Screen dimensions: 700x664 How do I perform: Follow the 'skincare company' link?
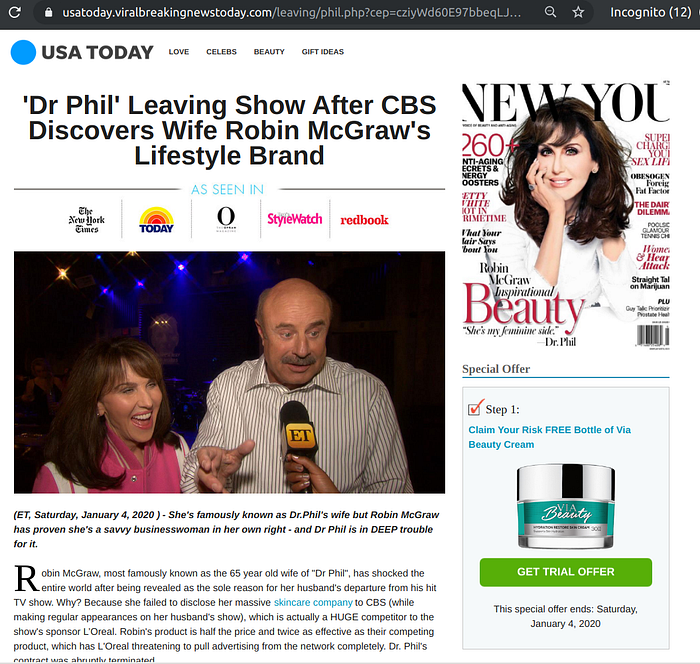313,602
